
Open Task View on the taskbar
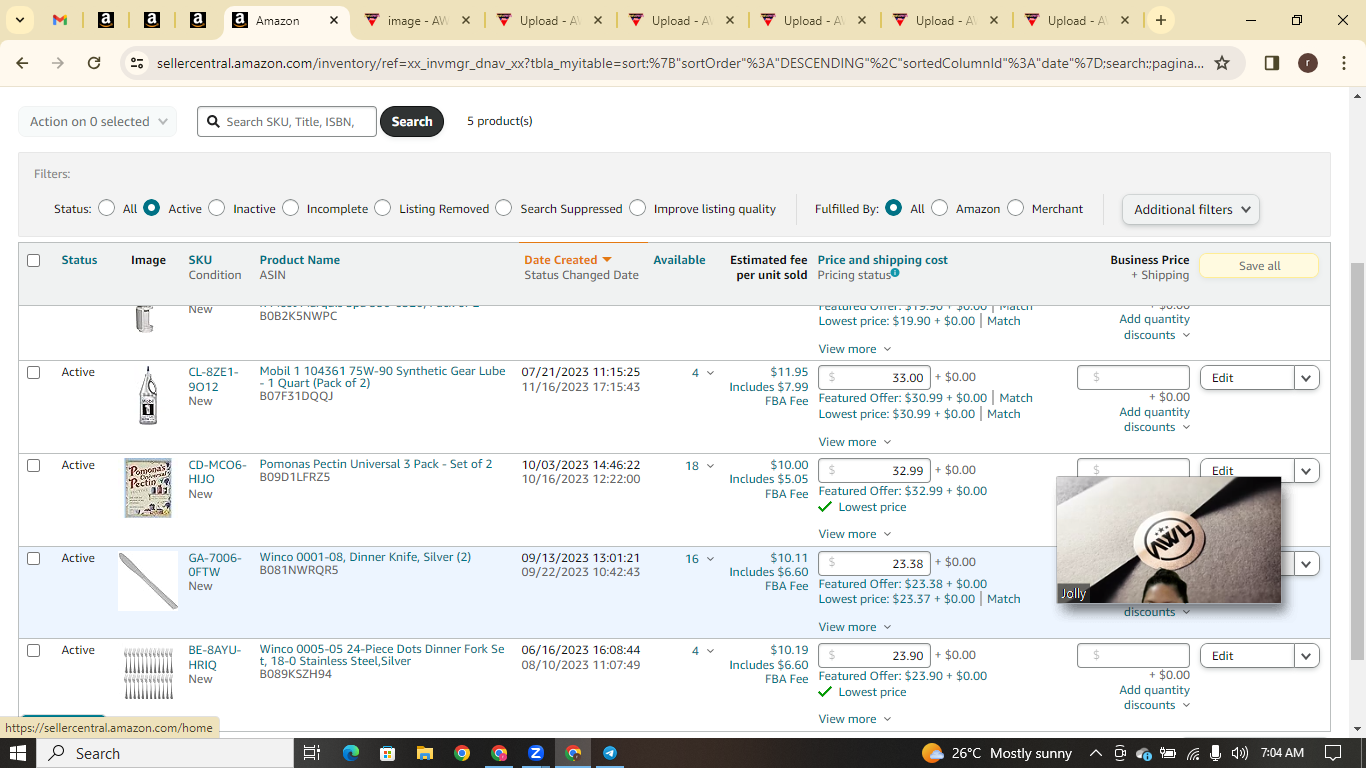(311, 753)
